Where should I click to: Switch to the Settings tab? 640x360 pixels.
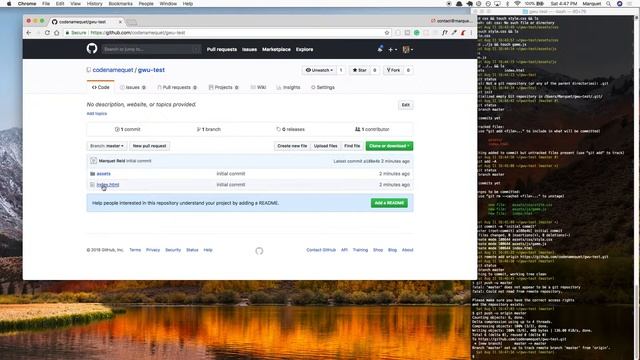[323, 87]
